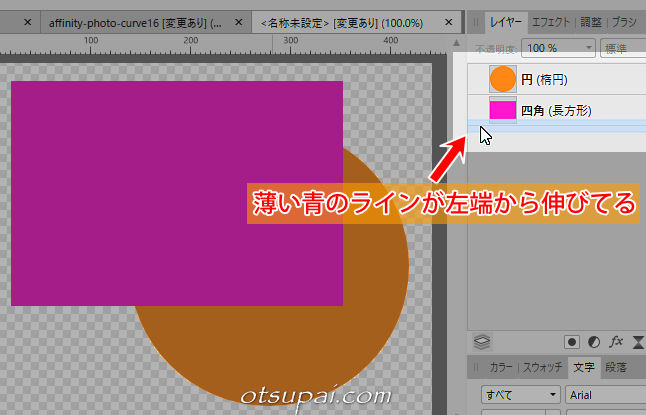This screenshot has width=646, height=415.
Task: Click the magenta rectangle layer thumbnail
Action: 502,110
